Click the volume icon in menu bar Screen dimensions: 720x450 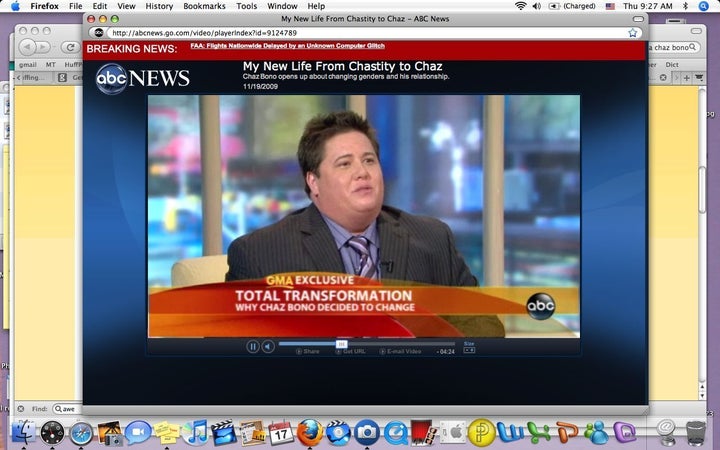(536, 6)
